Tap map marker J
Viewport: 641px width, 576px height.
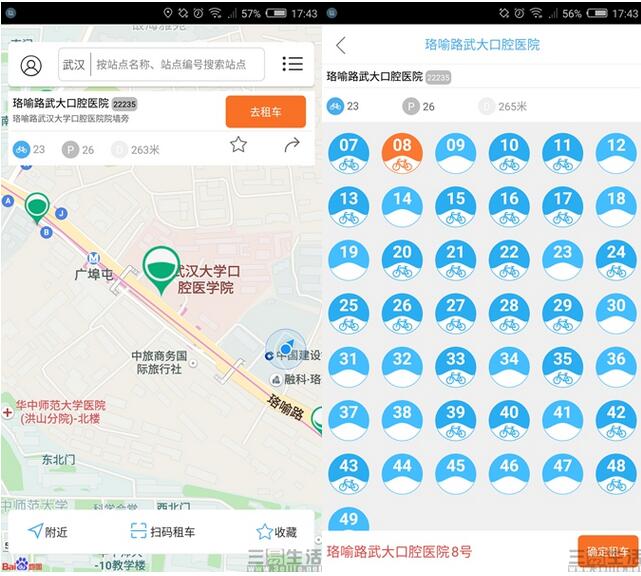coord(61,213)
